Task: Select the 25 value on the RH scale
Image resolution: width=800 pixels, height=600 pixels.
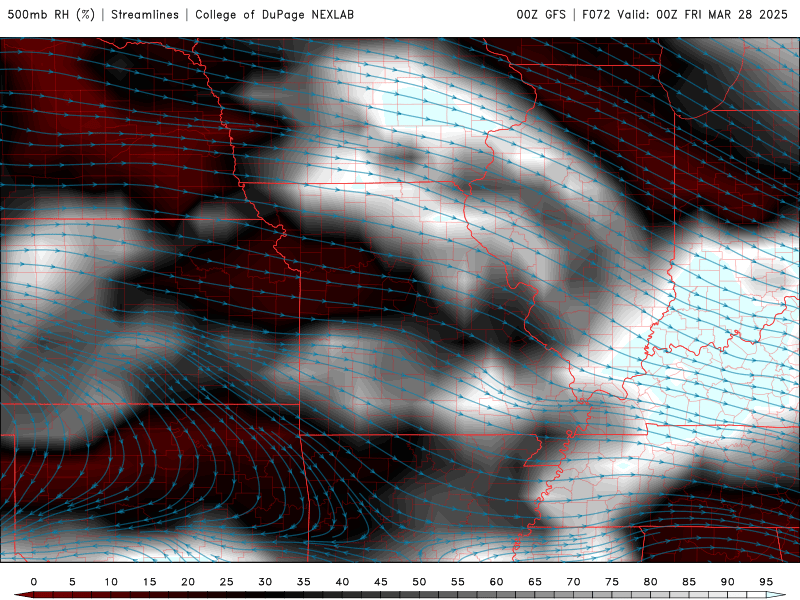Action: (x=227, y=582)
